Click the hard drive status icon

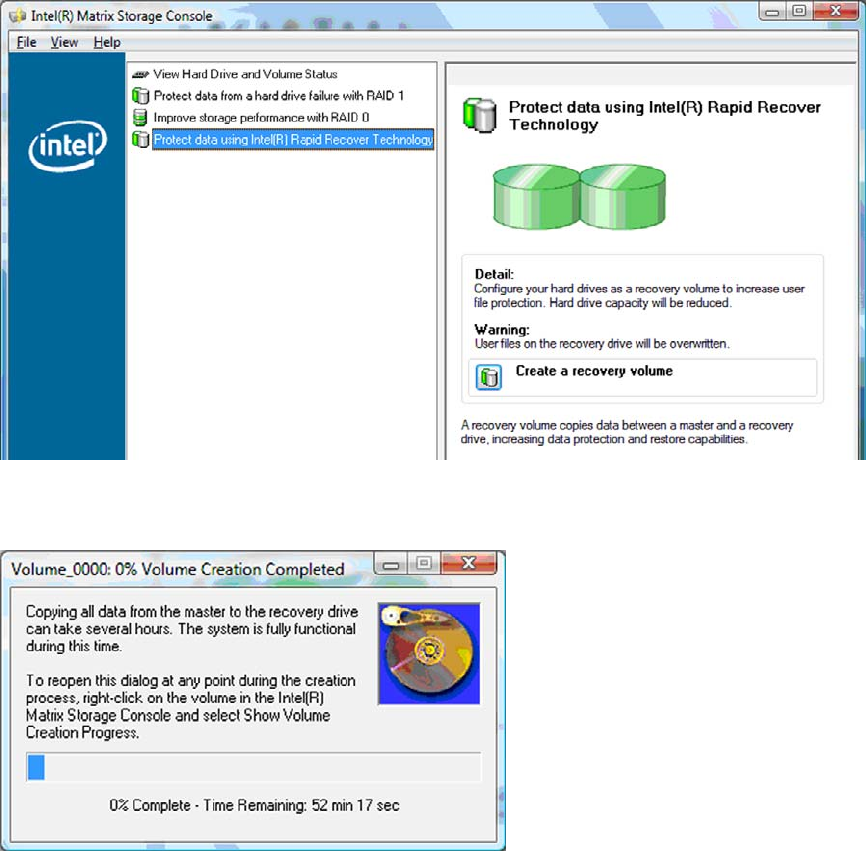[x=141, y=74]
